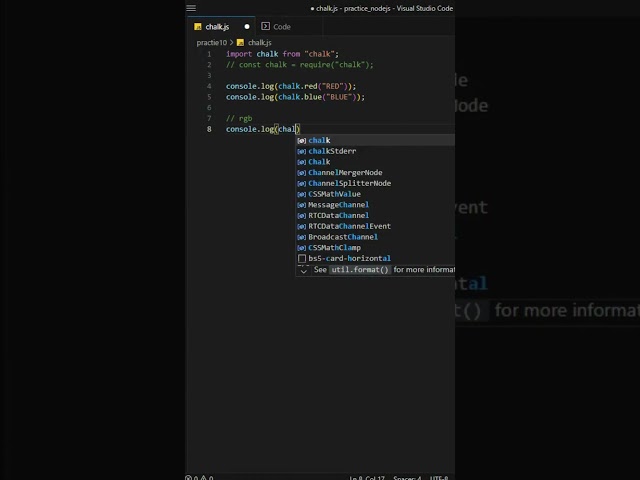Select the CSSMathClamp suggestion
Image resolution: width=640 pixels, height=480 pixels.
coord(375,248)
